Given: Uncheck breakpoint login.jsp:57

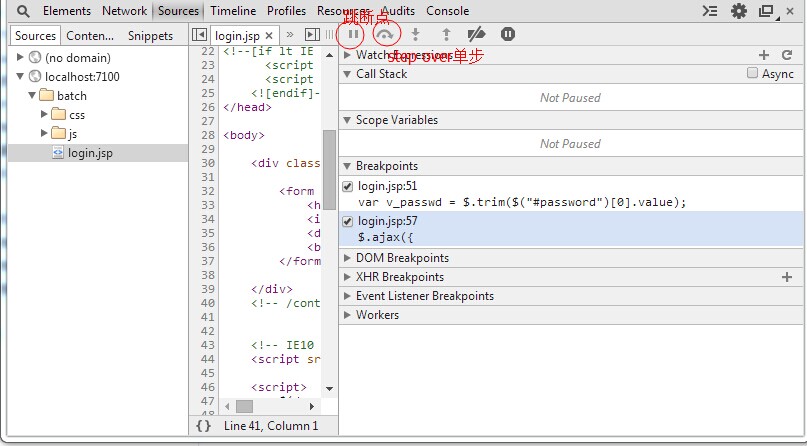Looking at the screenshot, I should pos(347,222).
